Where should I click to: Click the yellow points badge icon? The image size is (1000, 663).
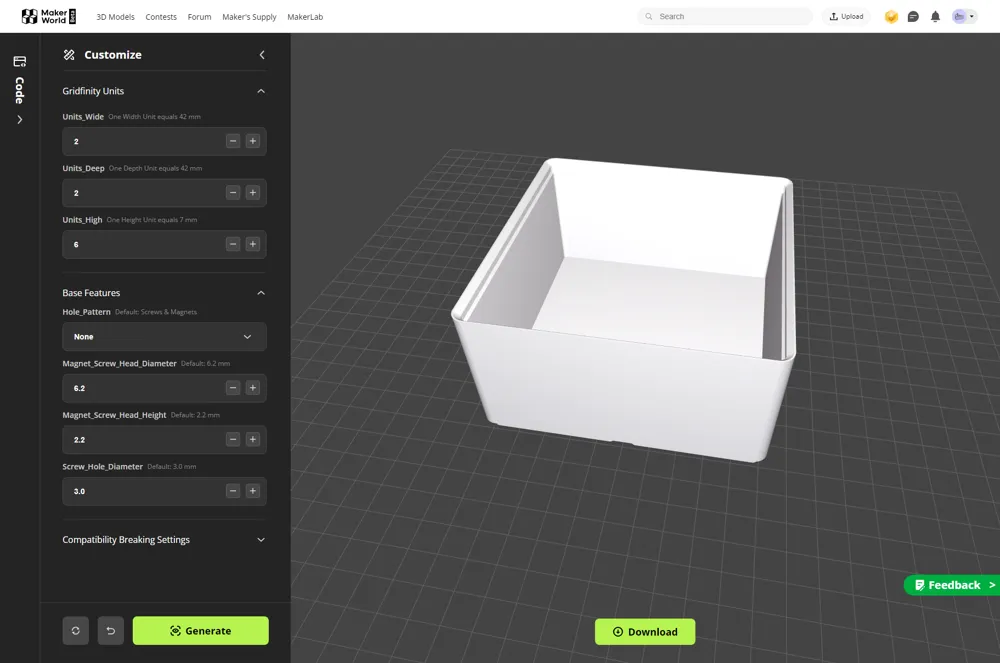891,17
